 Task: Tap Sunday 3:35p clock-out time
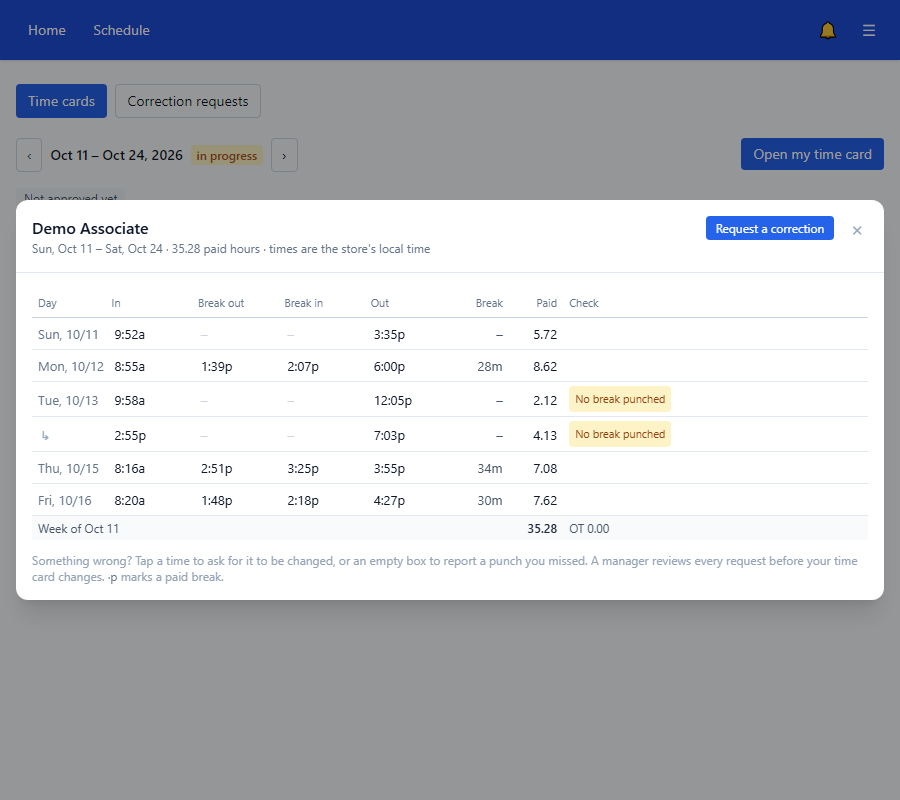pos(389,335)
